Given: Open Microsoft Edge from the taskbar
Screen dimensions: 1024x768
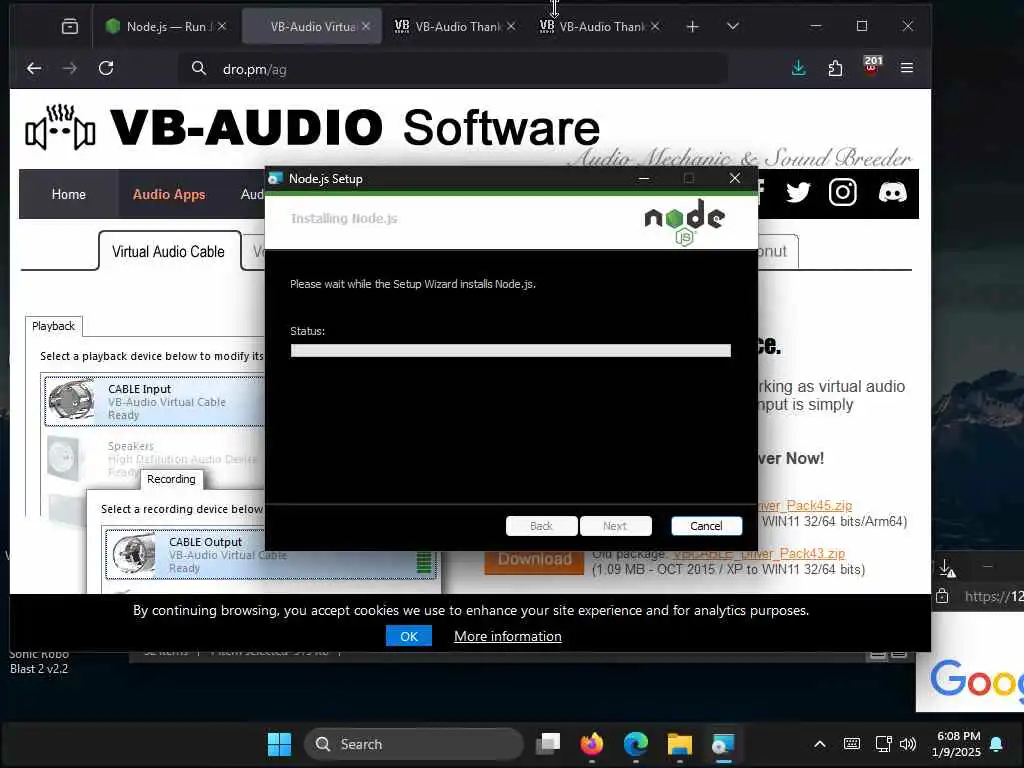Looking at the screenshot, I should pos(635,744).
